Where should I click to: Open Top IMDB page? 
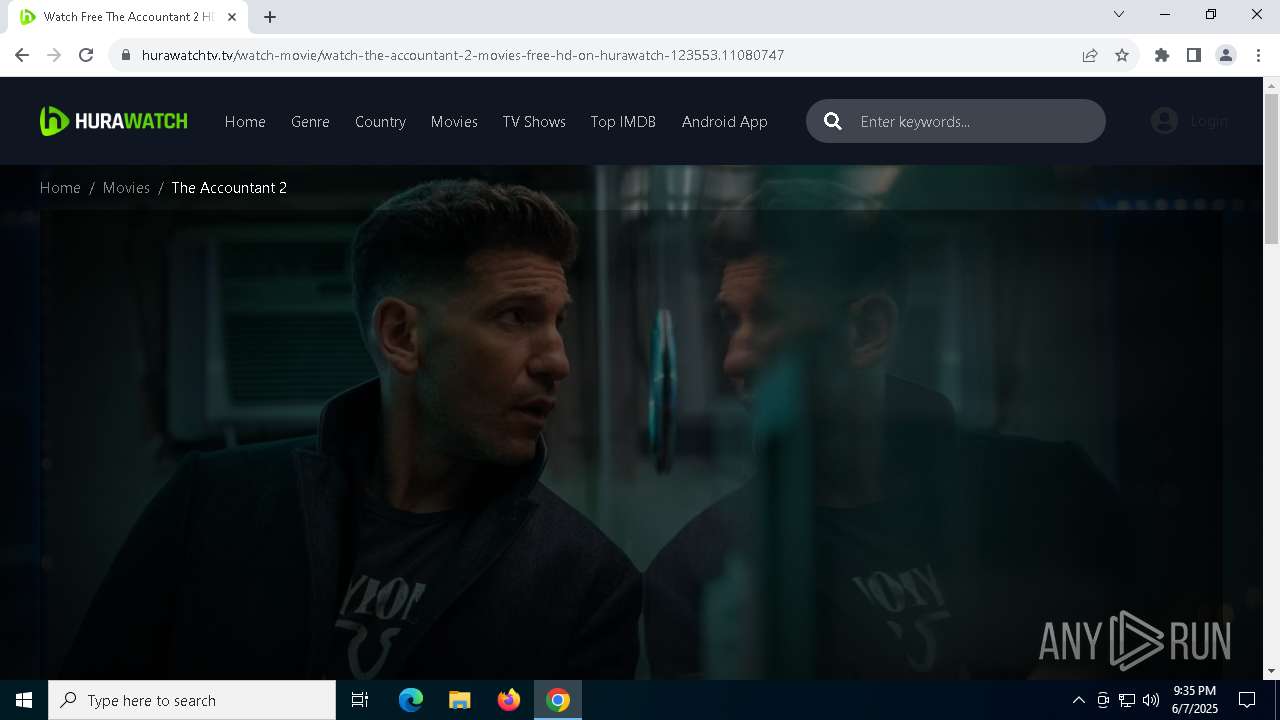(x=623, y=121)
